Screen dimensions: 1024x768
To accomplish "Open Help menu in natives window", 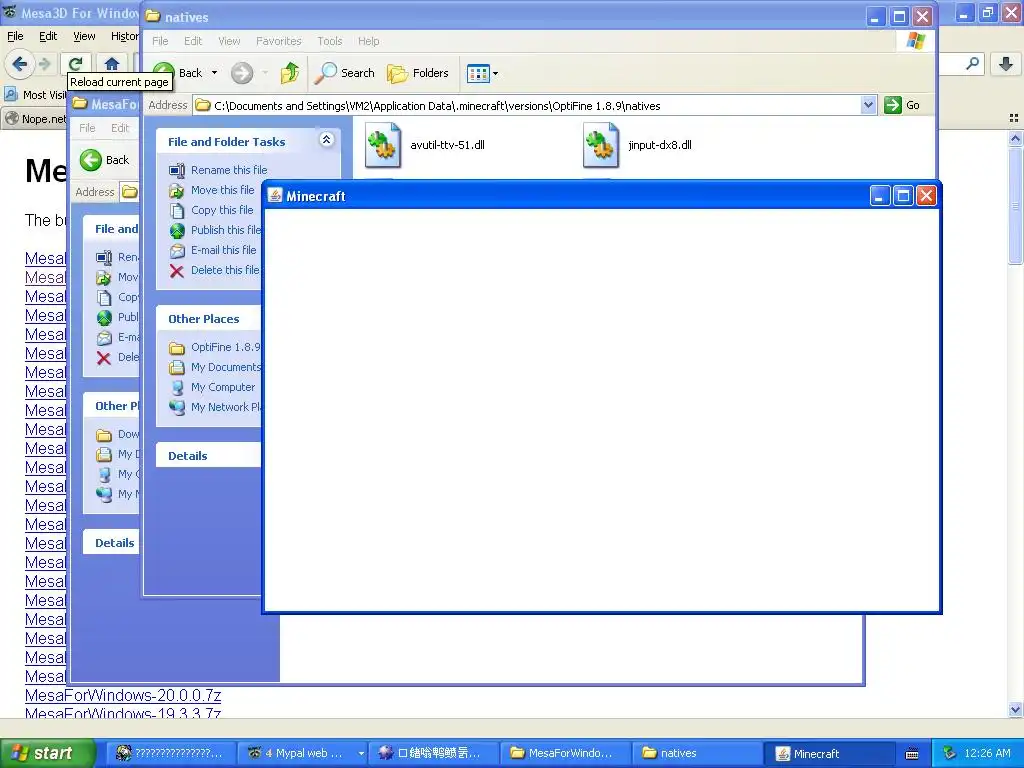I will pyautogui.click(x=368, y=41).
